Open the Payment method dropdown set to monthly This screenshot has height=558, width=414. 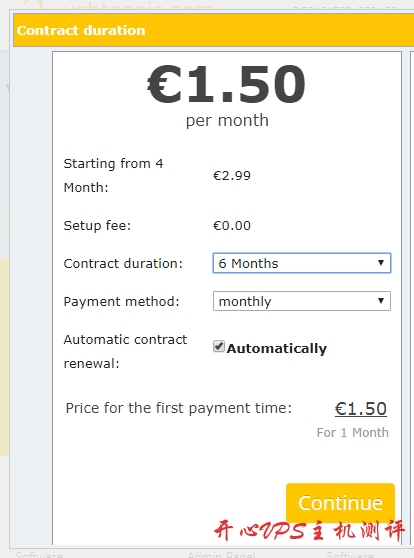302,301
